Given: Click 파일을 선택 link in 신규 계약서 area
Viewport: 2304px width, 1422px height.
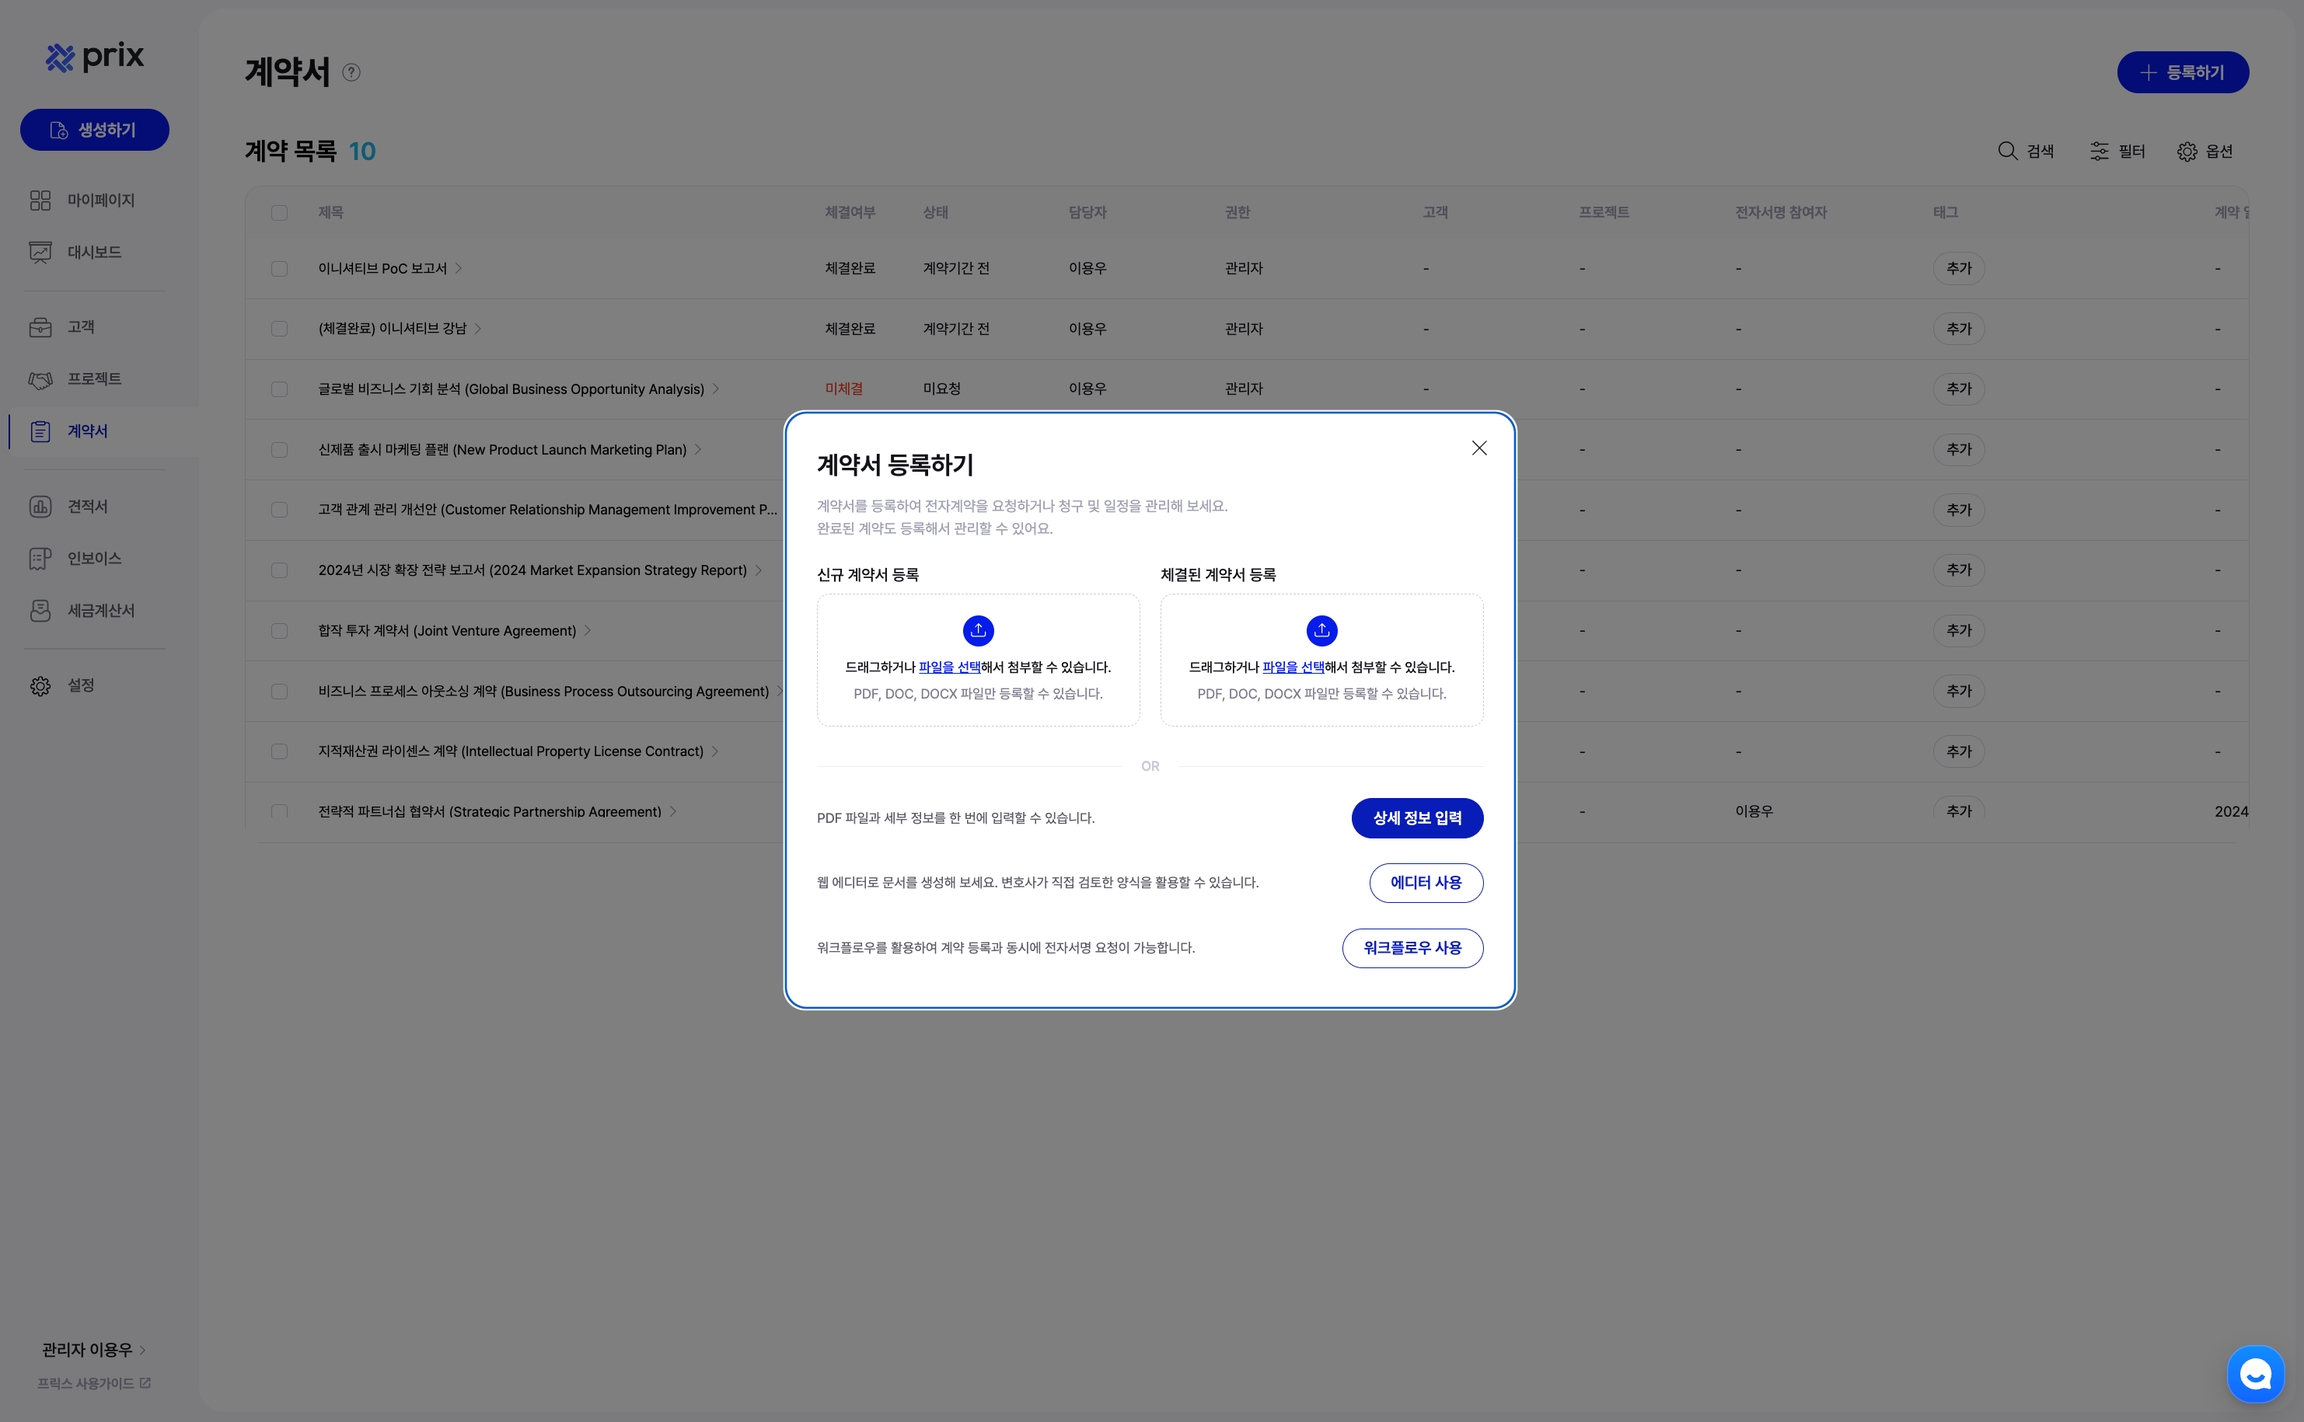Looking at the screenshot, I should 948,667.
